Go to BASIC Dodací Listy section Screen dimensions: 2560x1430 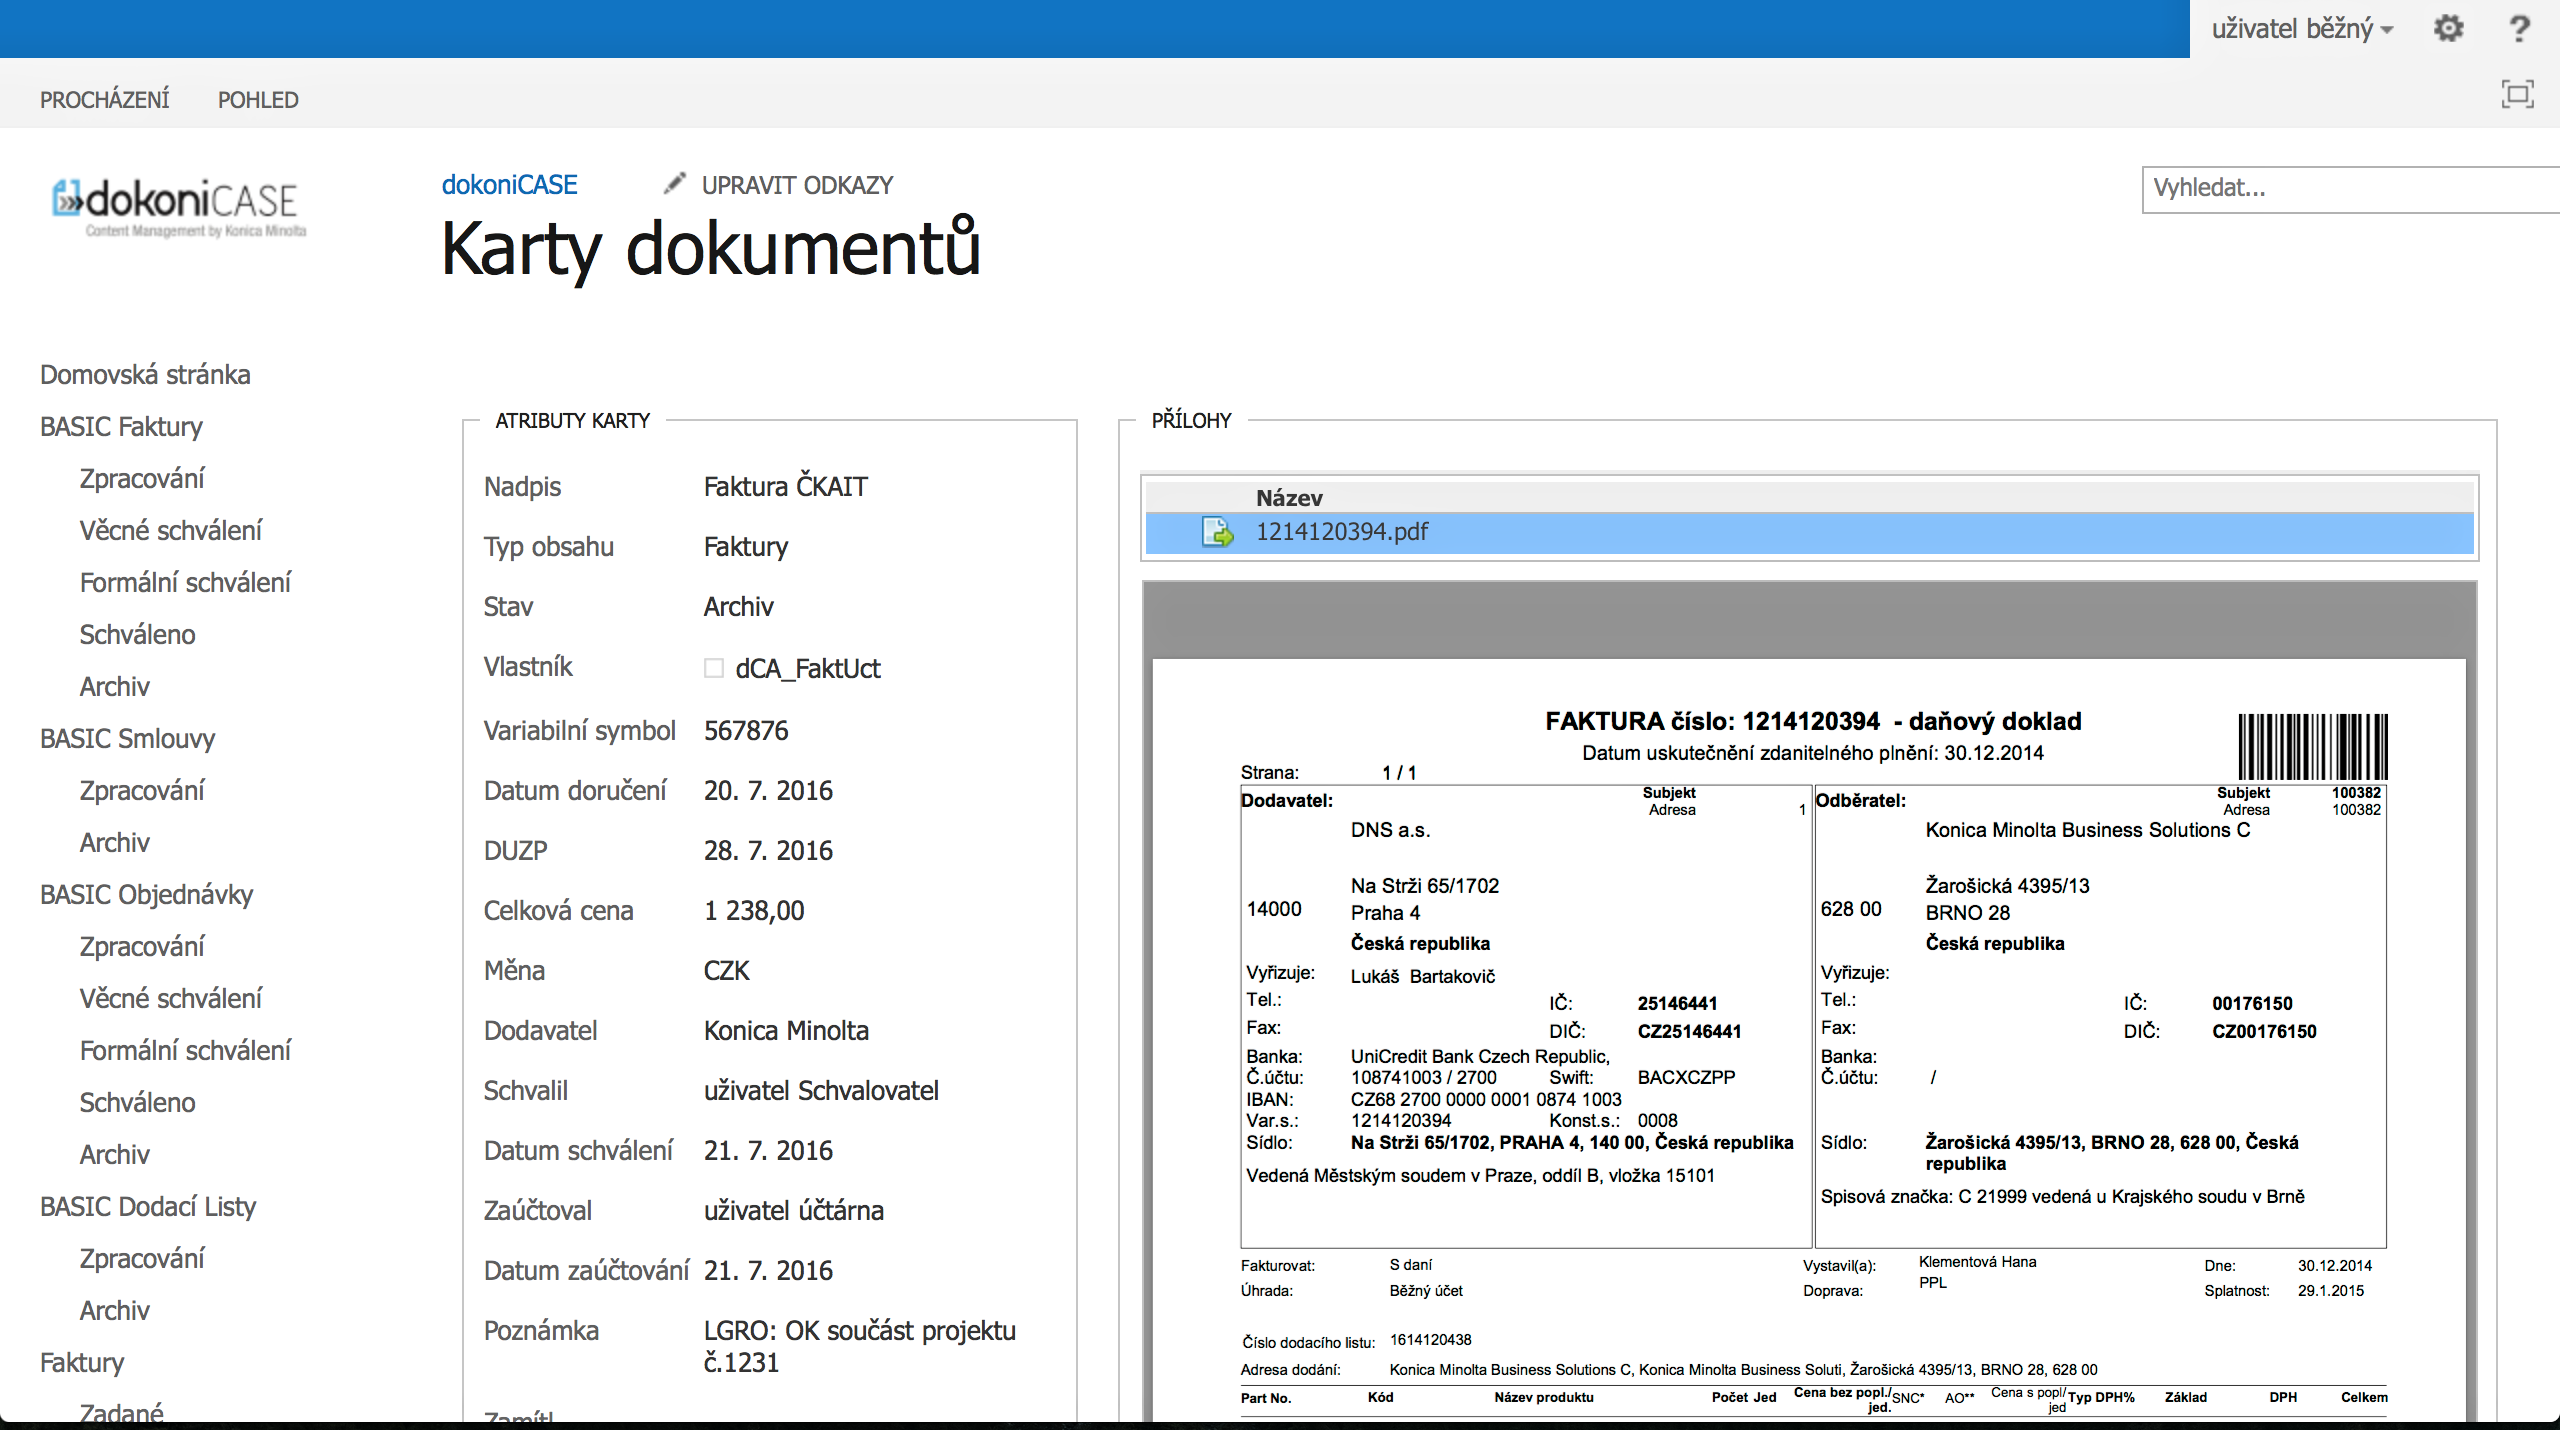148,1207
